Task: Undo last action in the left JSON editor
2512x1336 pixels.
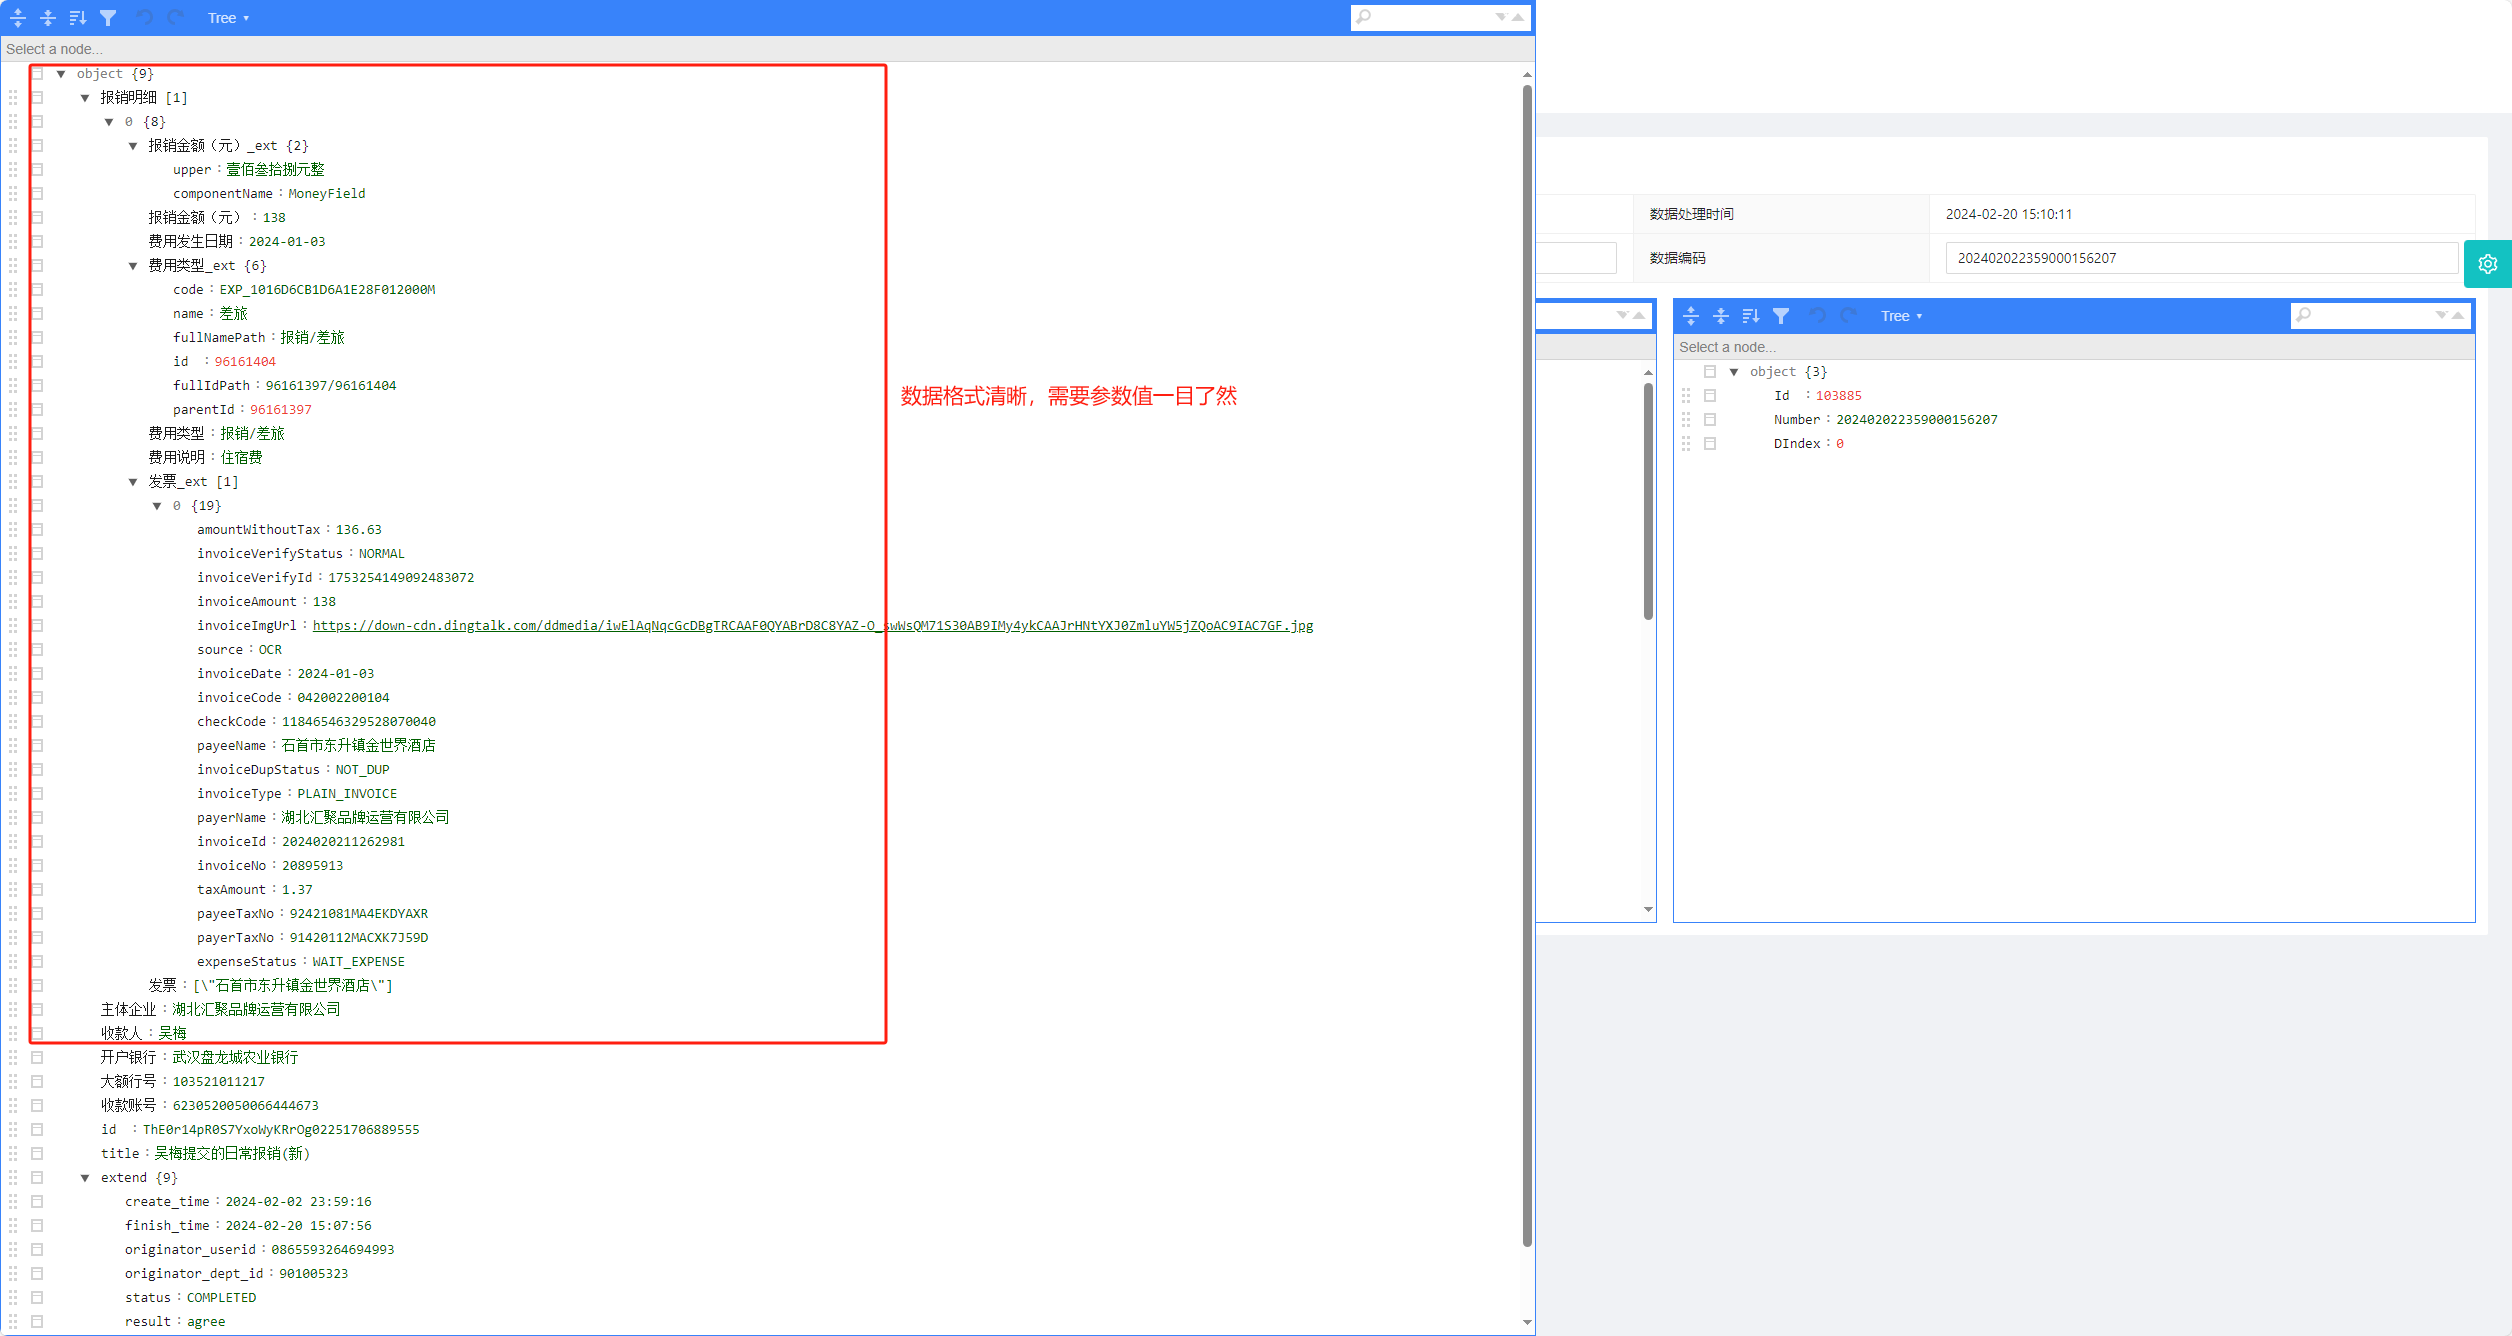Action: [145, 18]
